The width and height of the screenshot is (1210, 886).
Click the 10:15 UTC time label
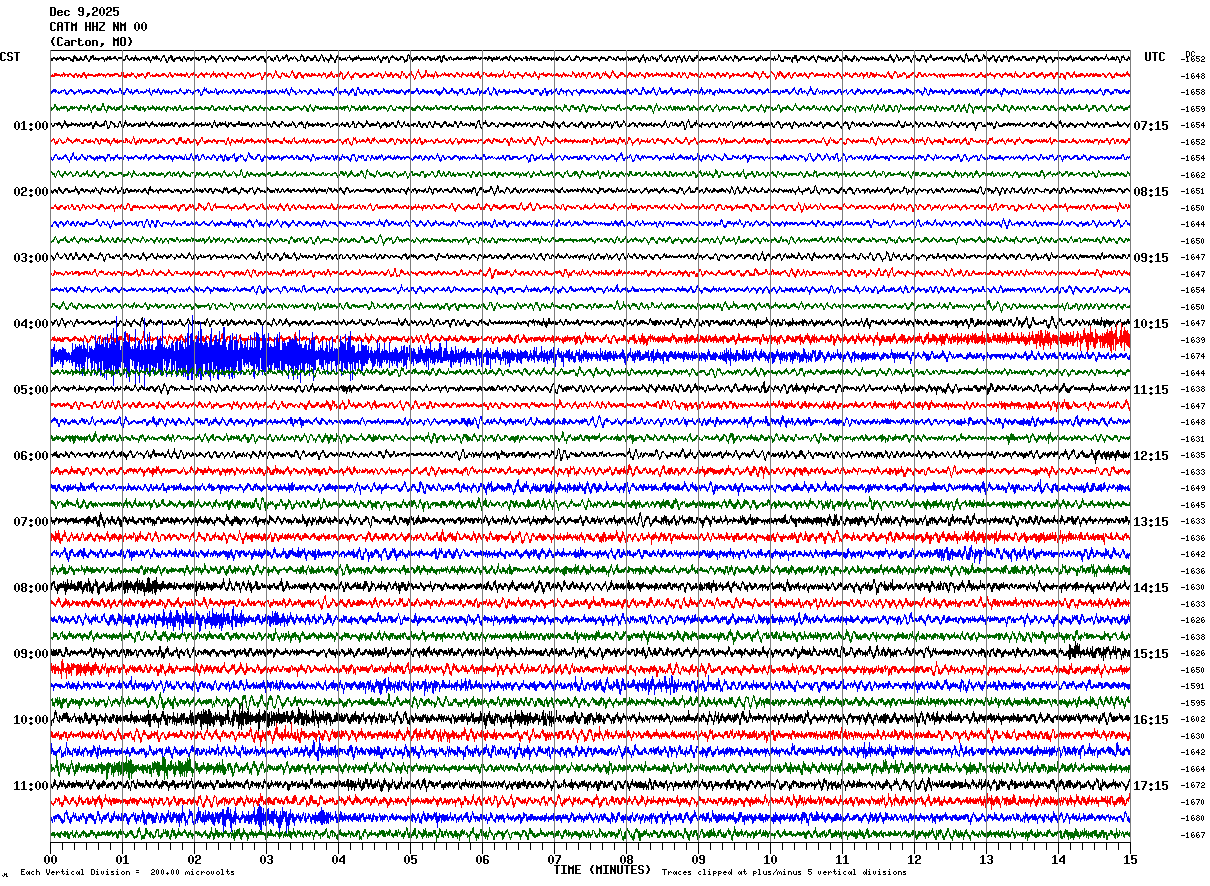(x=1151, y=324)
